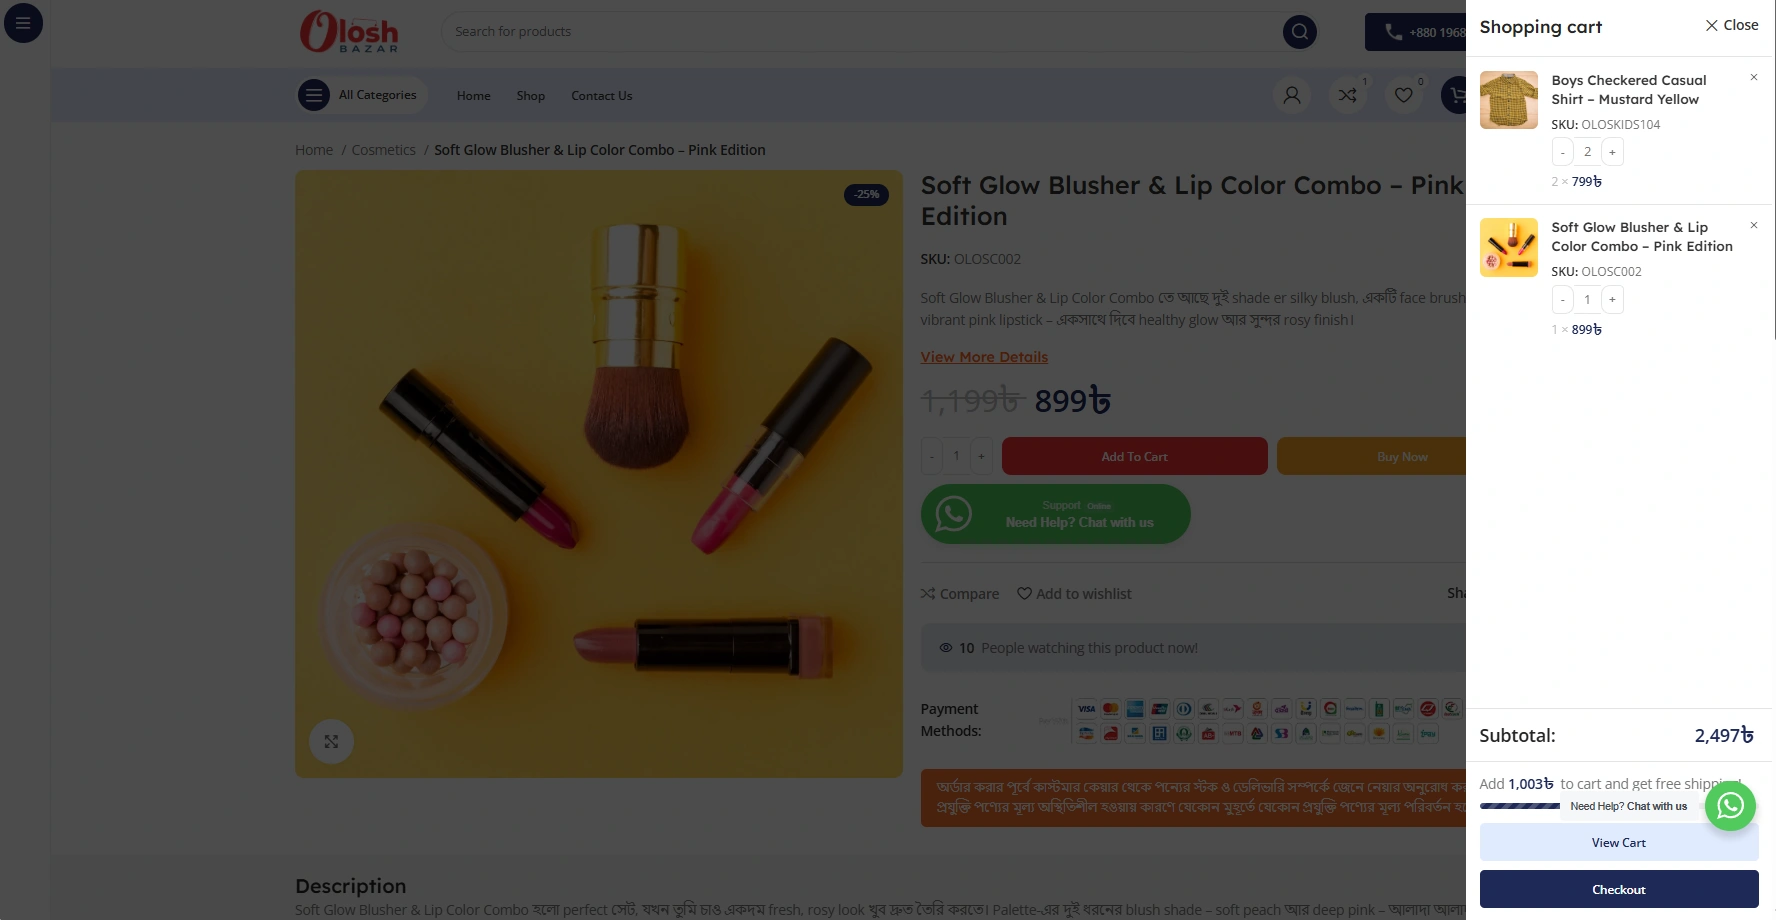Open the mustard shirt thumbnail in cart
Image resolution: width=1776 pixels, height=920 pixels.
(1508, 100)
